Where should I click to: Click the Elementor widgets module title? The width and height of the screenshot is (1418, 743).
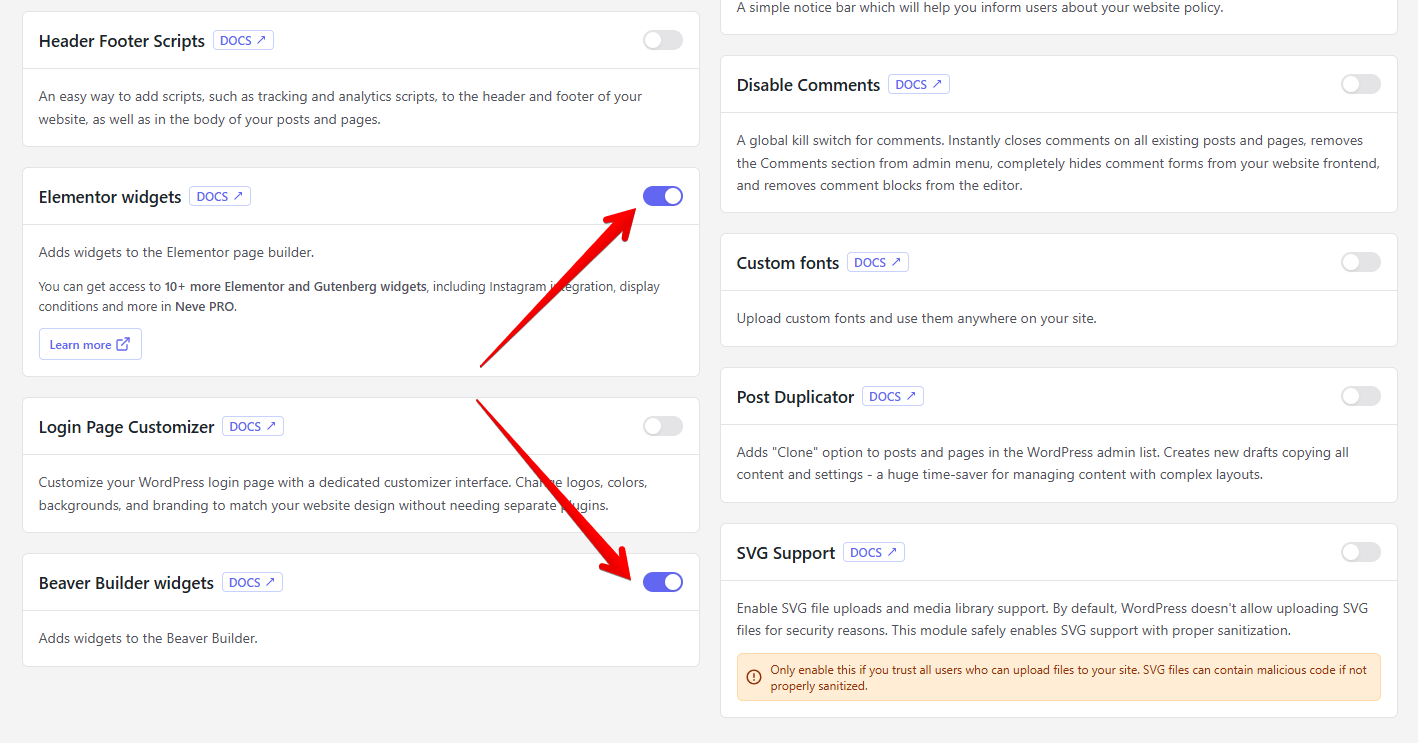(x=110, y=197)
